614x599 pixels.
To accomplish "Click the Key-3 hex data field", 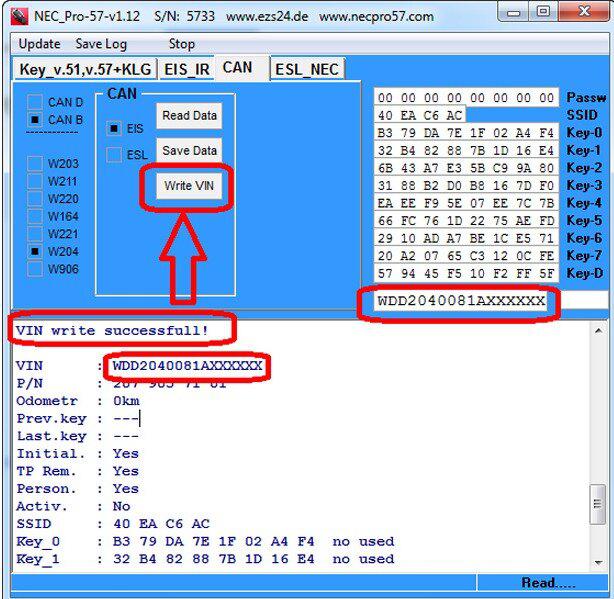I will [466, 186].
